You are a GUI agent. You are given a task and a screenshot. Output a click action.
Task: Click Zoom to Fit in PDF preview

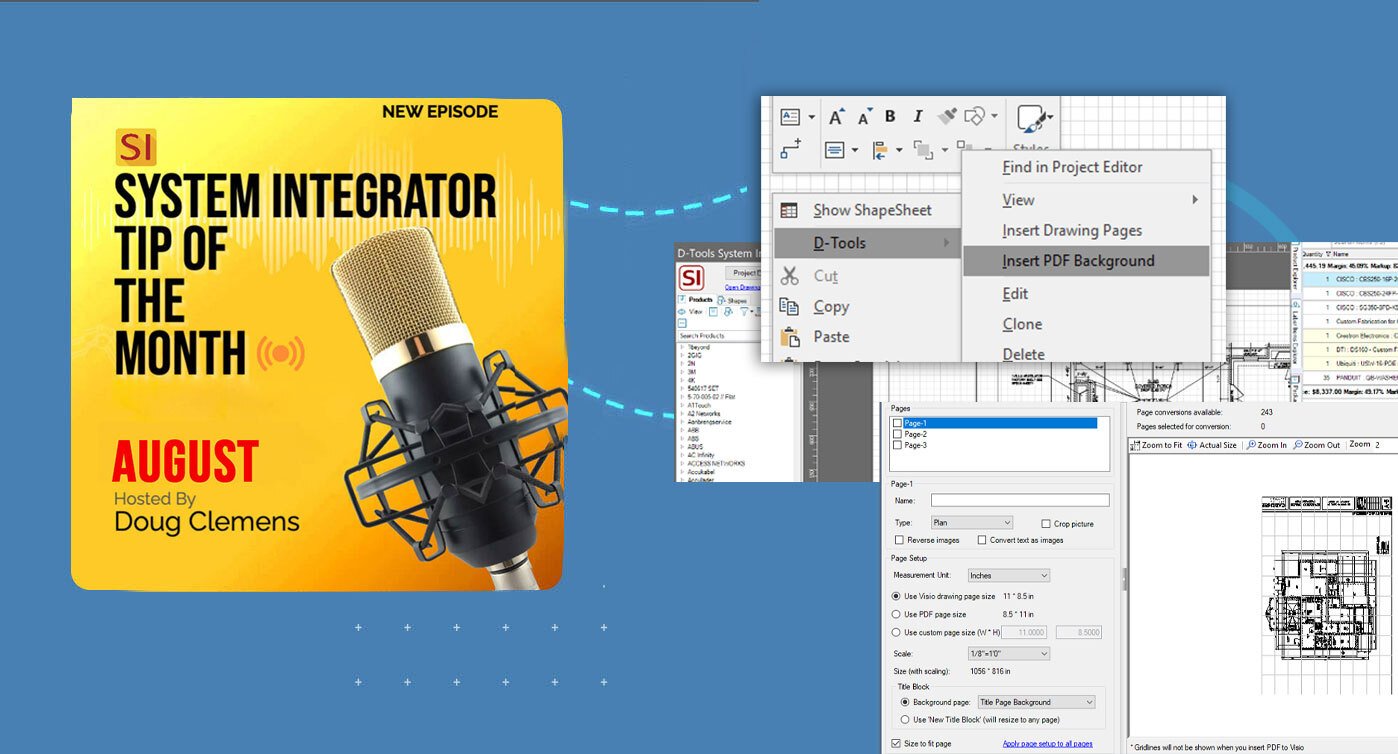point(1157,445)
